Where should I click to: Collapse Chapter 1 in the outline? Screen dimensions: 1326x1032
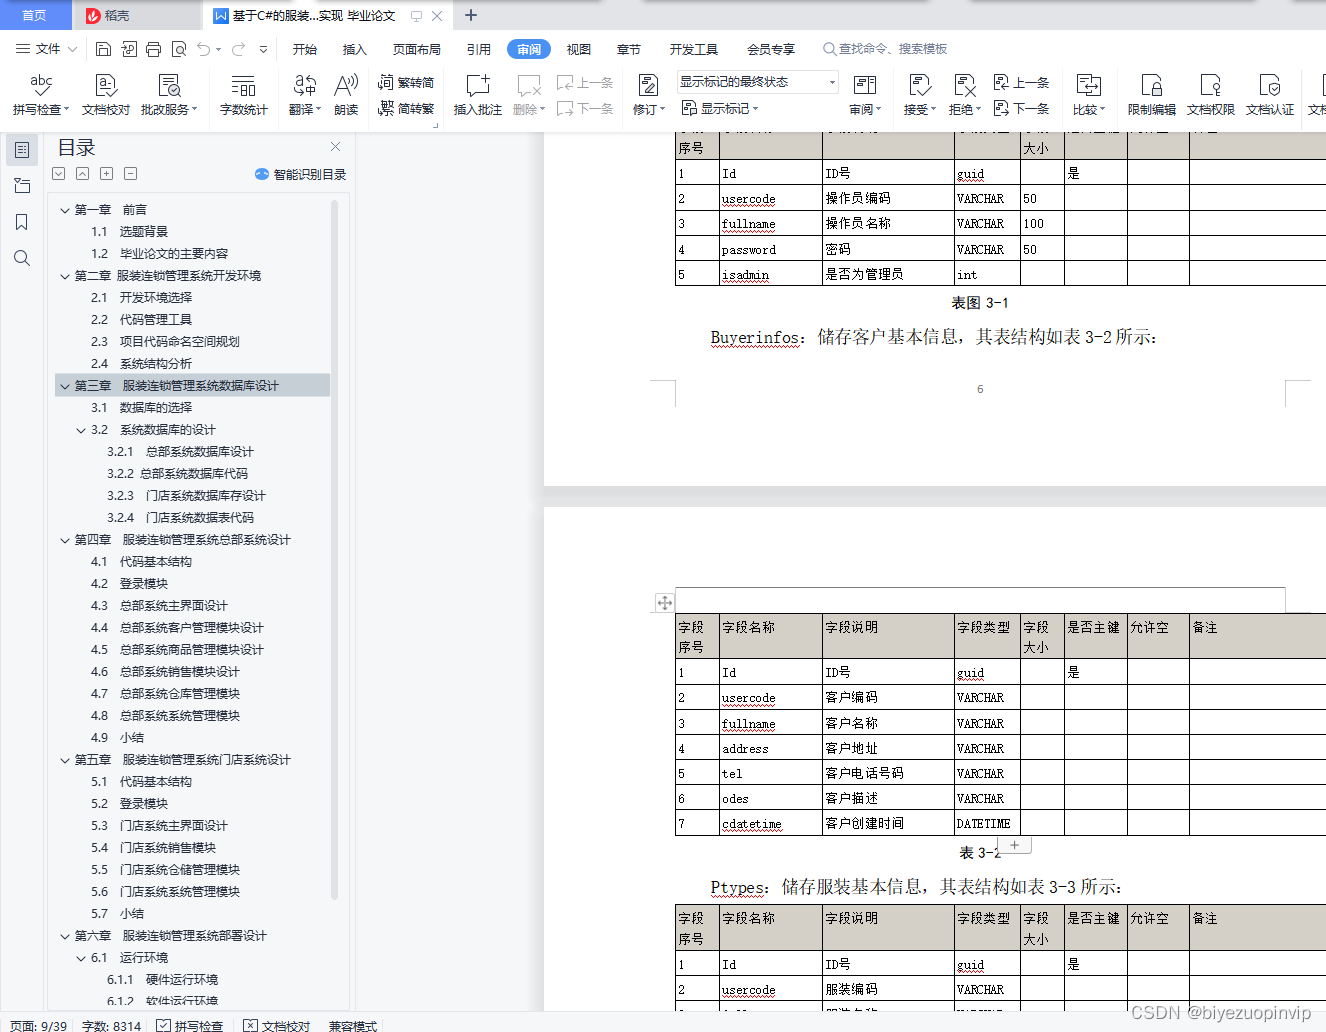(x=65, y=210)
